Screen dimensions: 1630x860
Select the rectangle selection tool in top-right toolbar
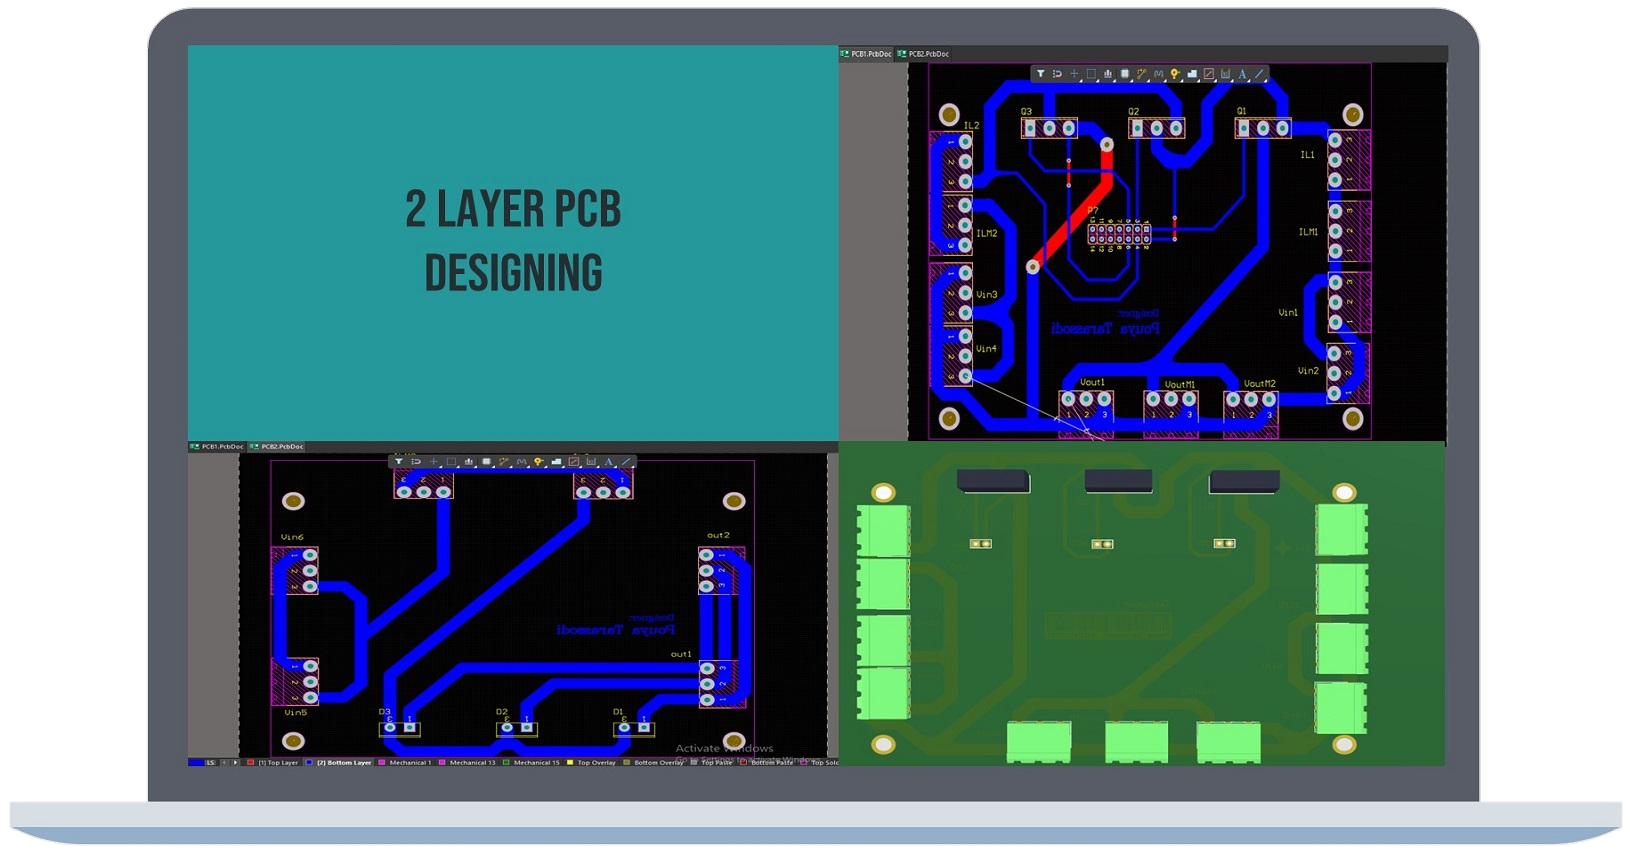[1091, 74]
